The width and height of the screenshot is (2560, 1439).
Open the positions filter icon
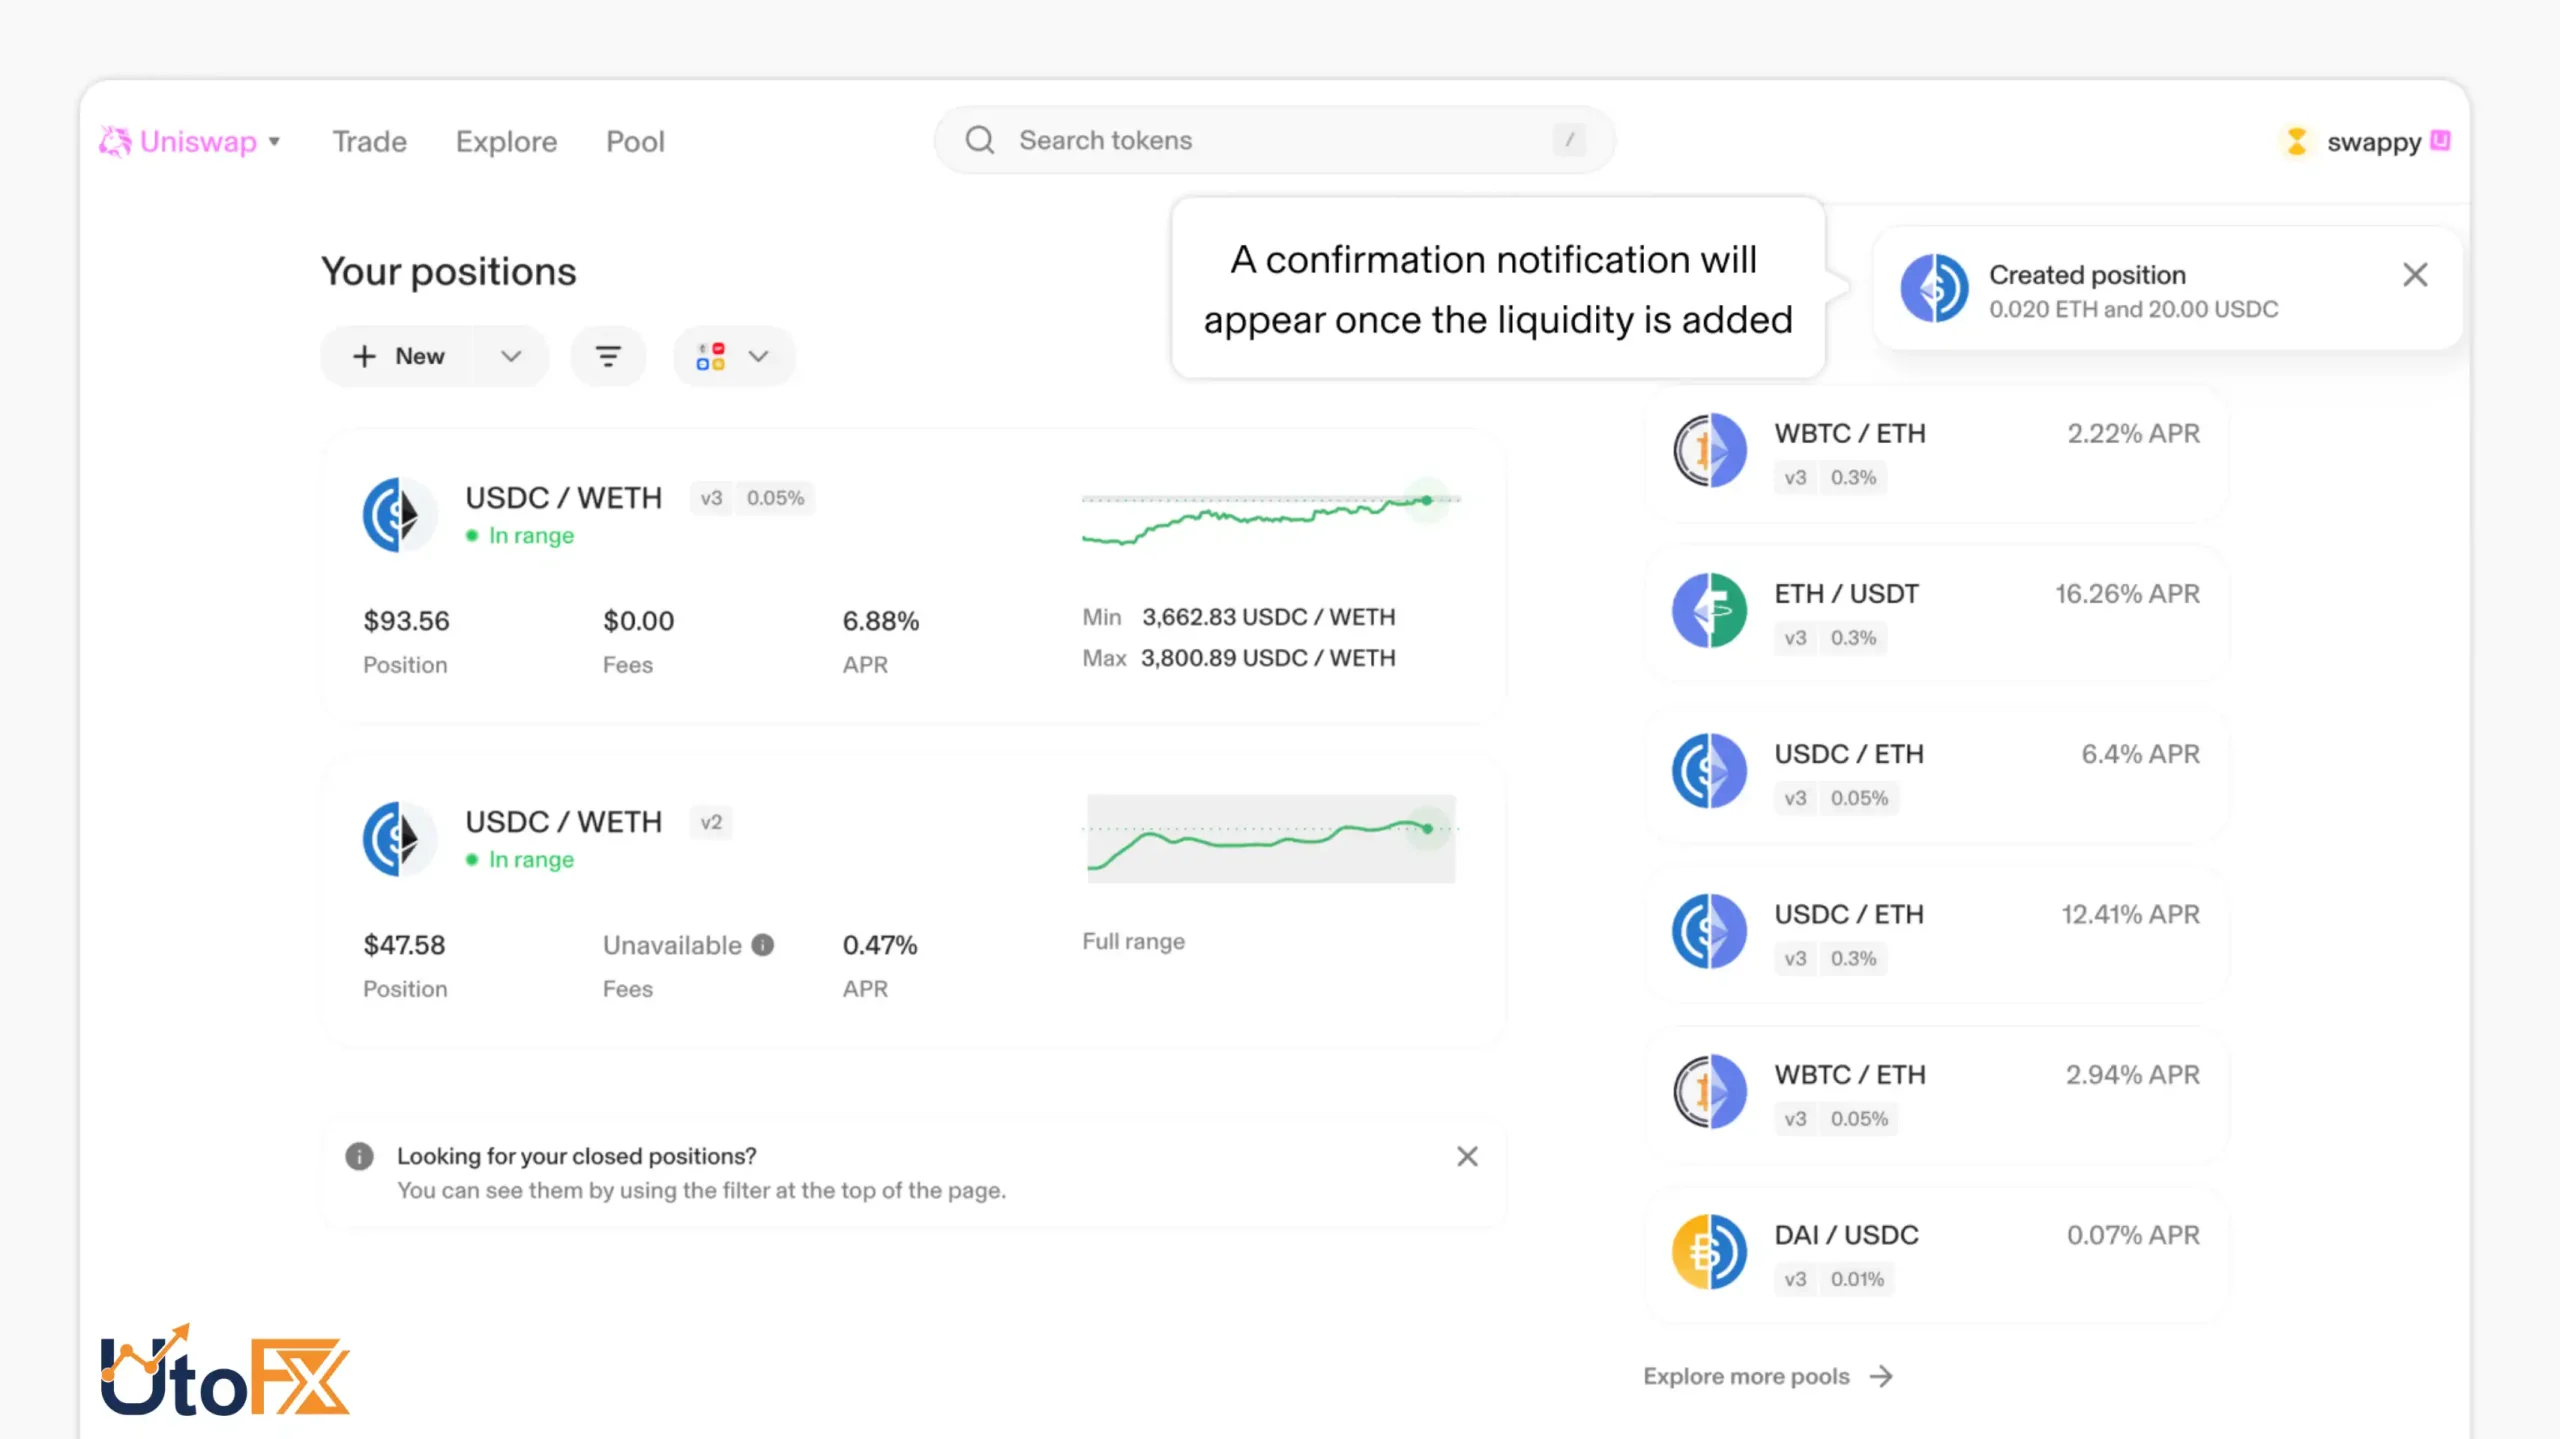click(x=608, y=356)
